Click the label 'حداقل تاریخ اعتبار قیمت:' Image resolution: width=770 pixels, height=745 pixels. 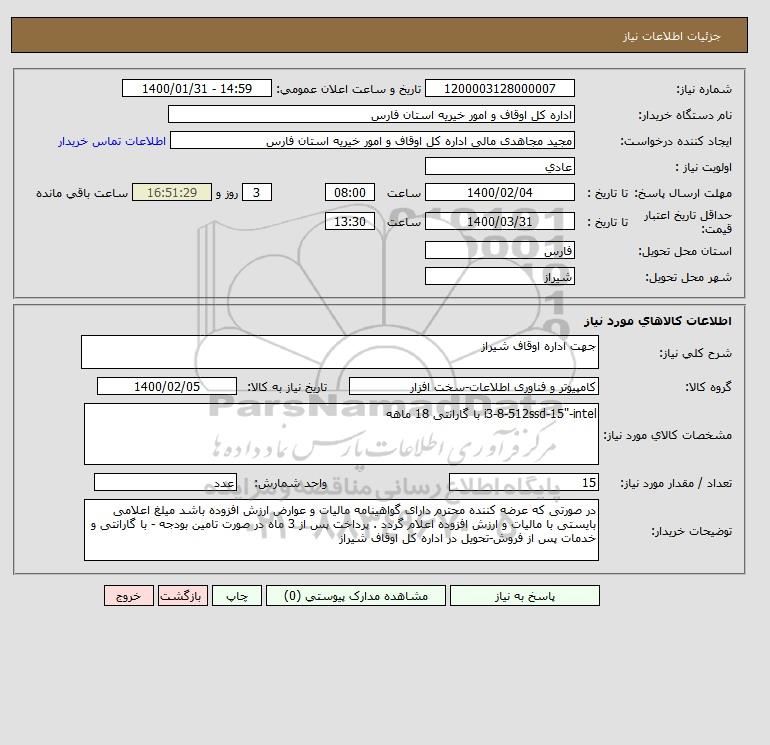click(688, 222)
